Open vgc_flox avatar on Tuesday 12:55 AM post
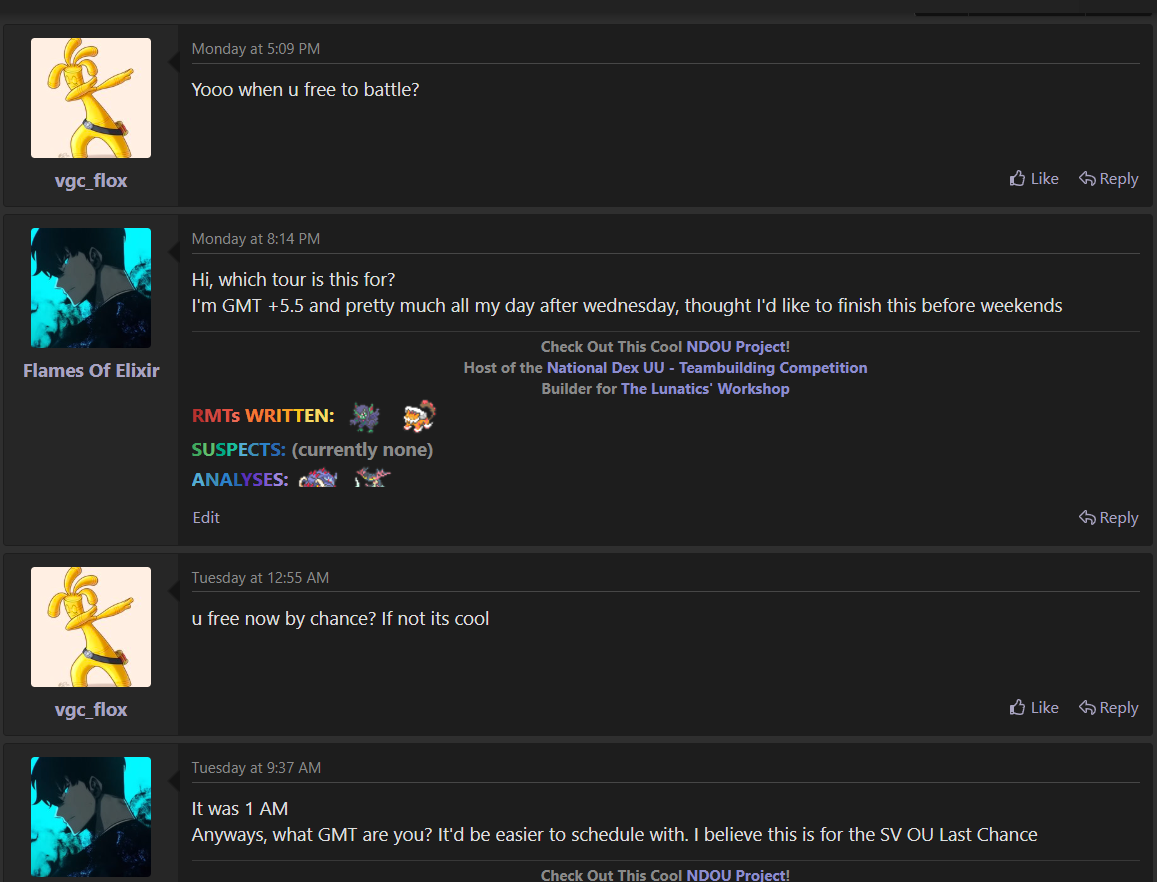Image resolution: width=1157 pixels, height=882 pixels. coord(91,627)
